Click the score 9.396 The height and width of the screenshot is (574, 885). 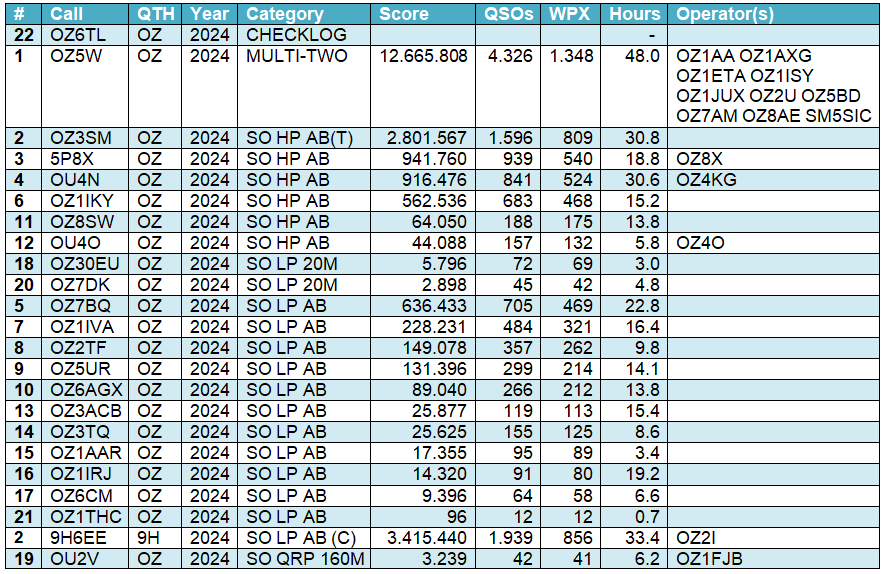tap(444, 496)
